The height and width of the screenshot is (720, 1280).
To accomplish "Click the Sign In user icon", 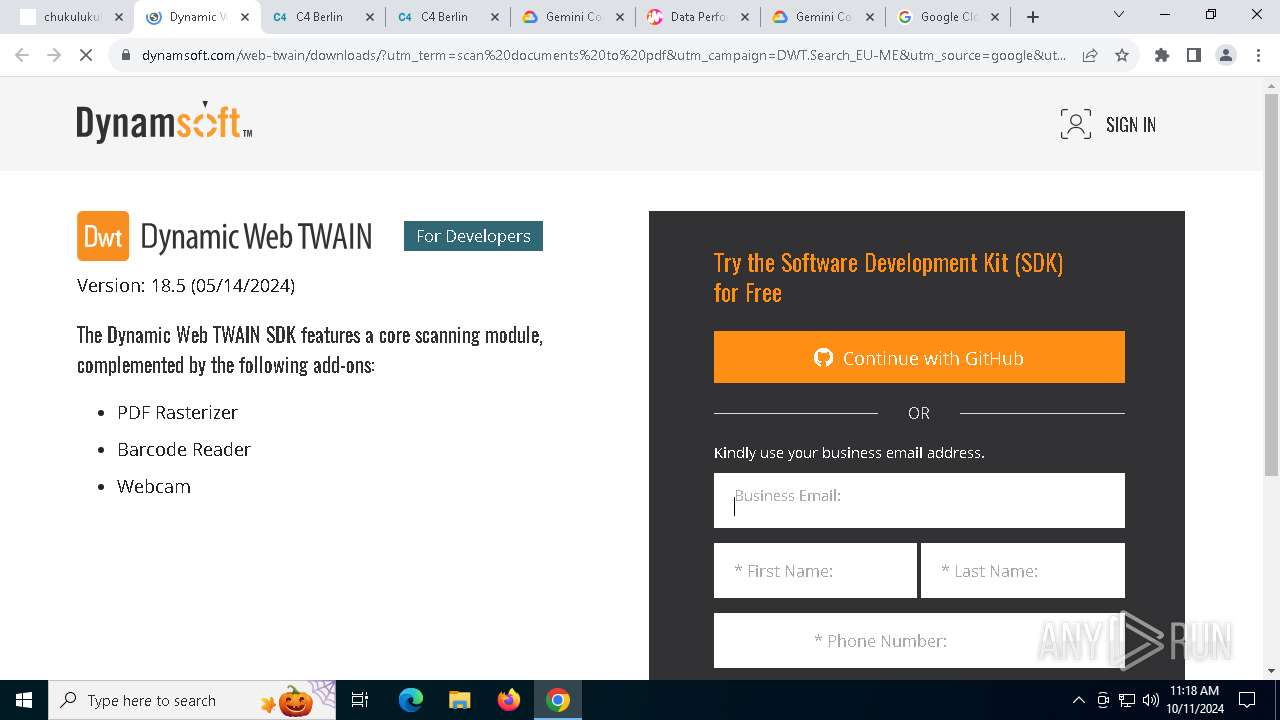I will coord(1076,124).
